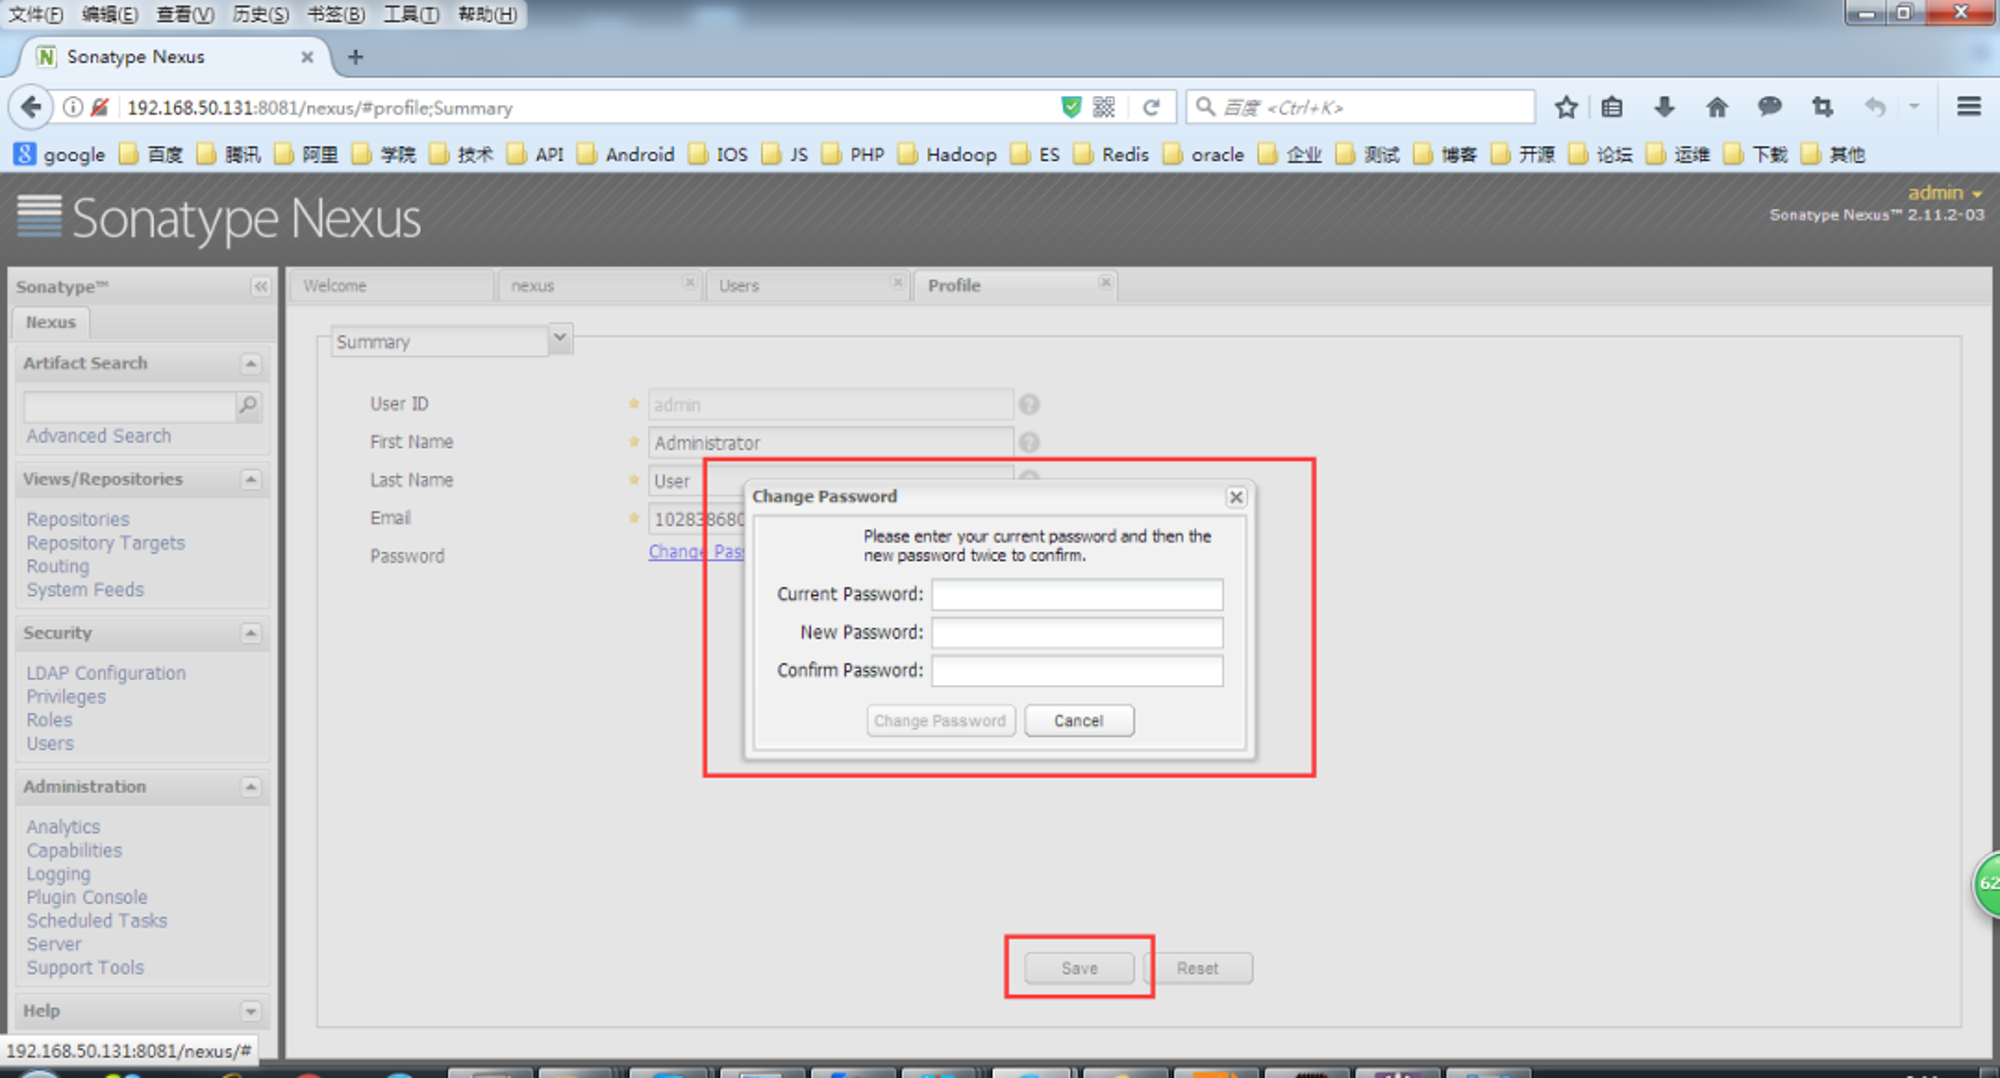Viewport: 2000px width, 1078px height.
Task: Close the Change Password dialog
Action: (1236, 497)
